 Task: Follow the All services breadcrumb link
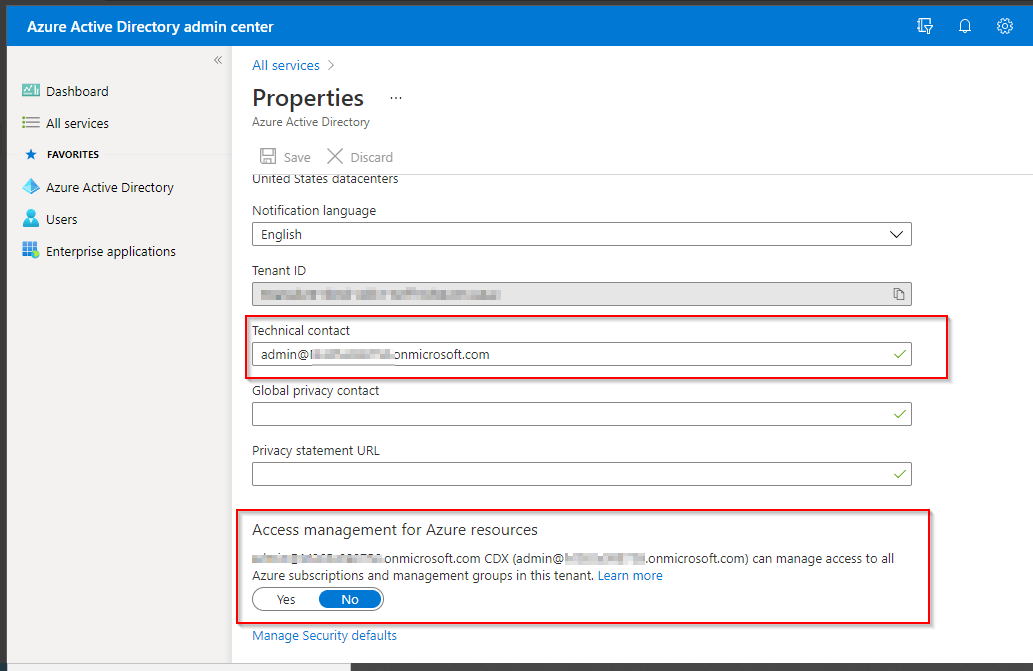(286, 65)
